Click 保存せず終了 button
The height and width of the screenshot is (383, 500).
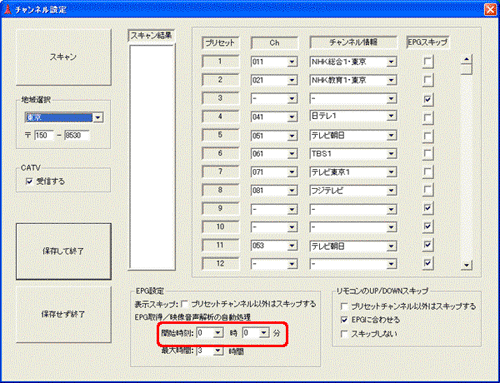pos(64,314)
